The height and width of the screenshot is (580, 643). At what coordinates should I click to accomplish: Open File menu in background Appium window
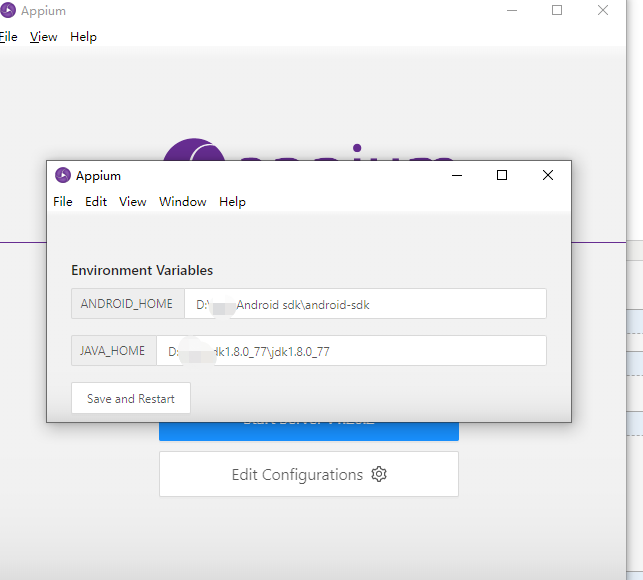[x=9, y=37]
